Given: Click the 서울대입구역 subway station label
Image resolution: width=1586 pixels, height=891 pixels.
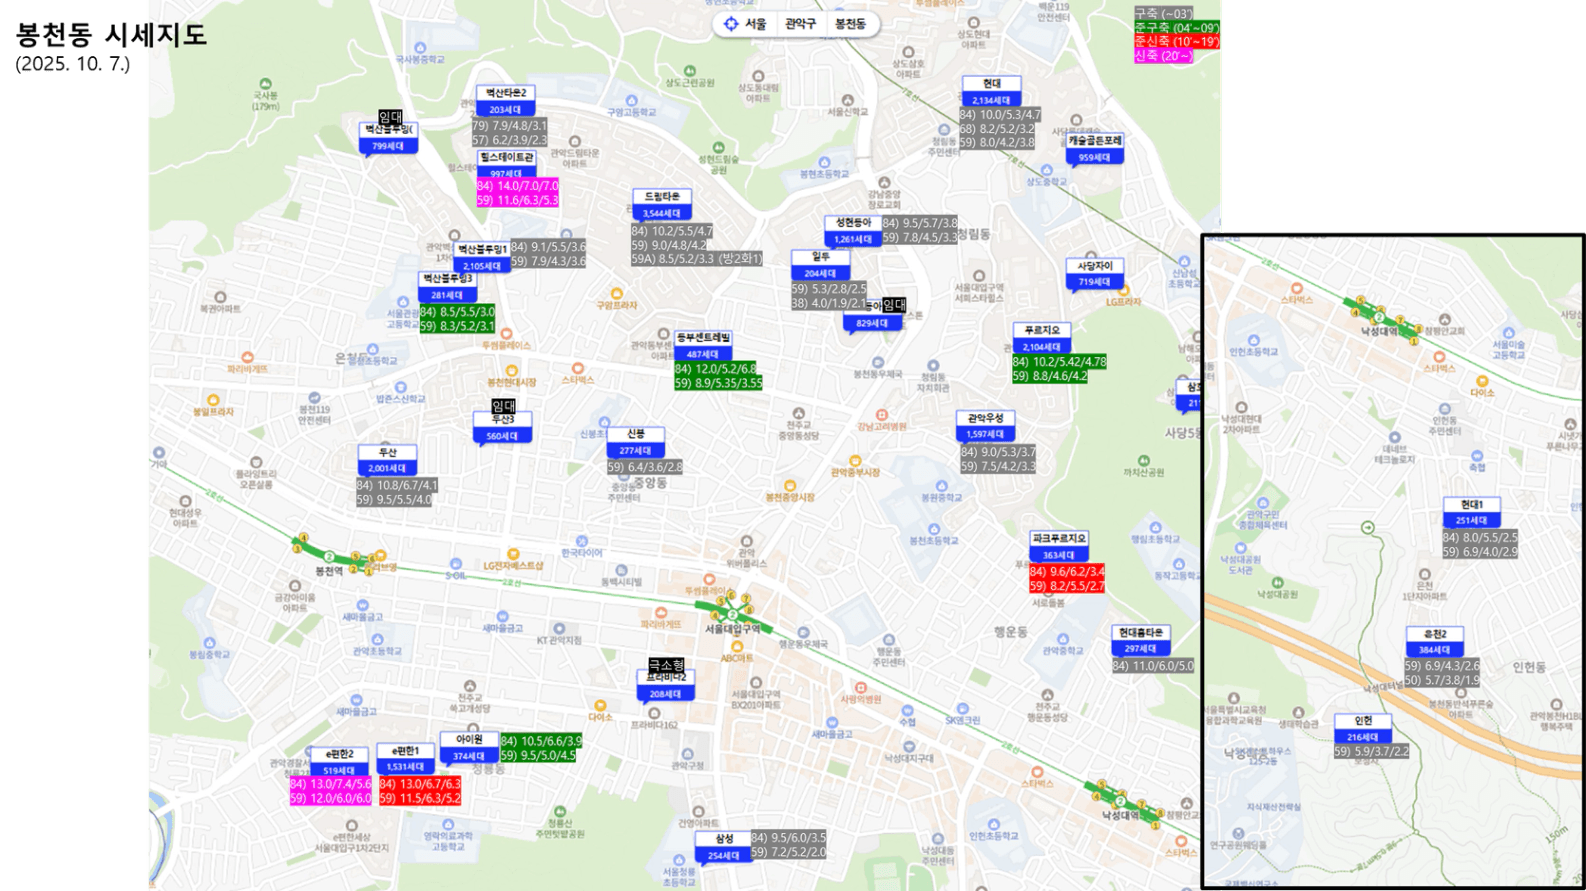Looking at the screenshot, I should [x=732, y=629].
